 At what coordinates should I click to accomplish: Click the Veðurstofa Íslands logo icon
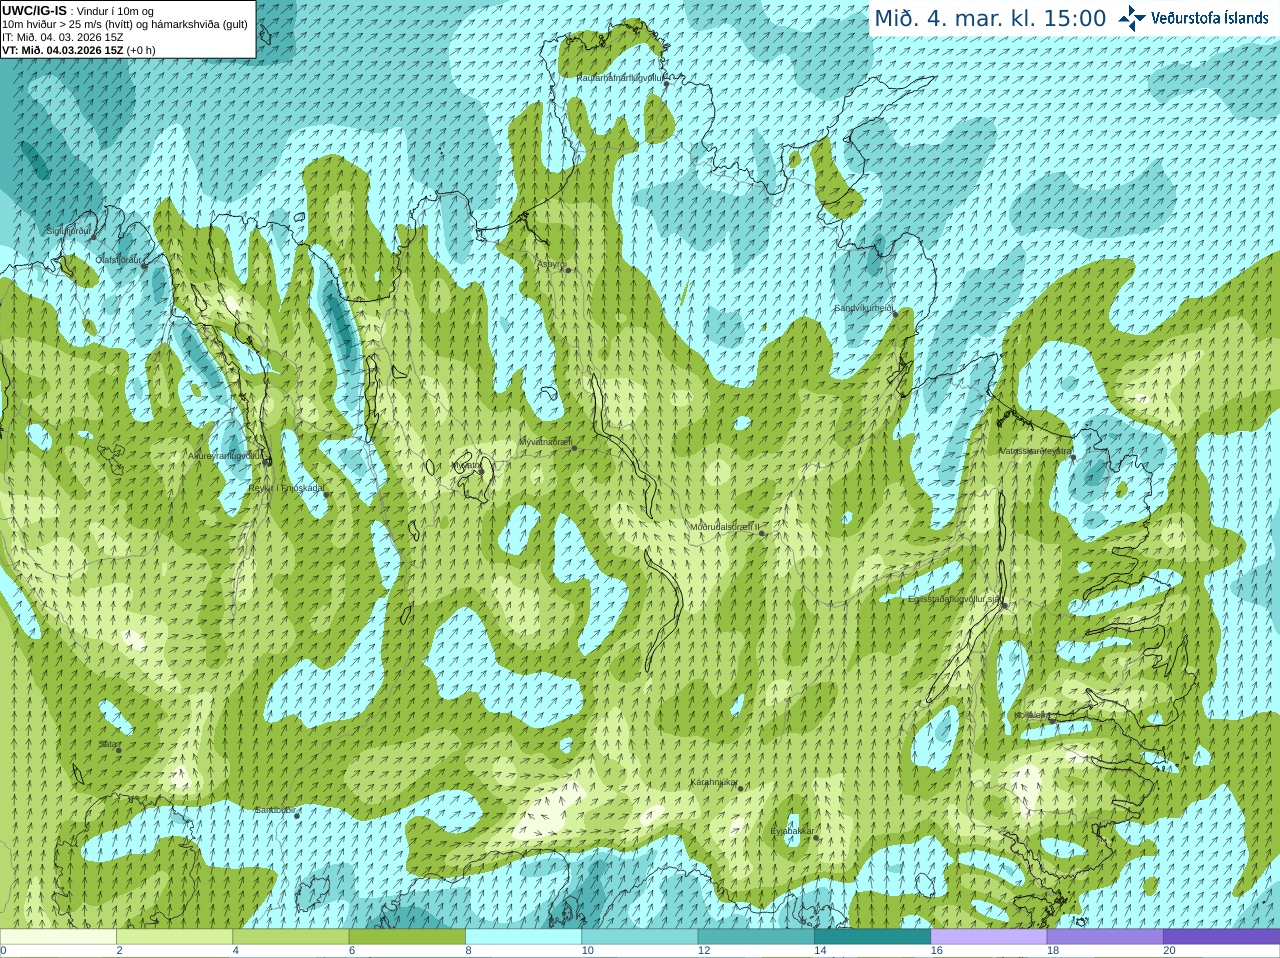[x=1132, y=18]
